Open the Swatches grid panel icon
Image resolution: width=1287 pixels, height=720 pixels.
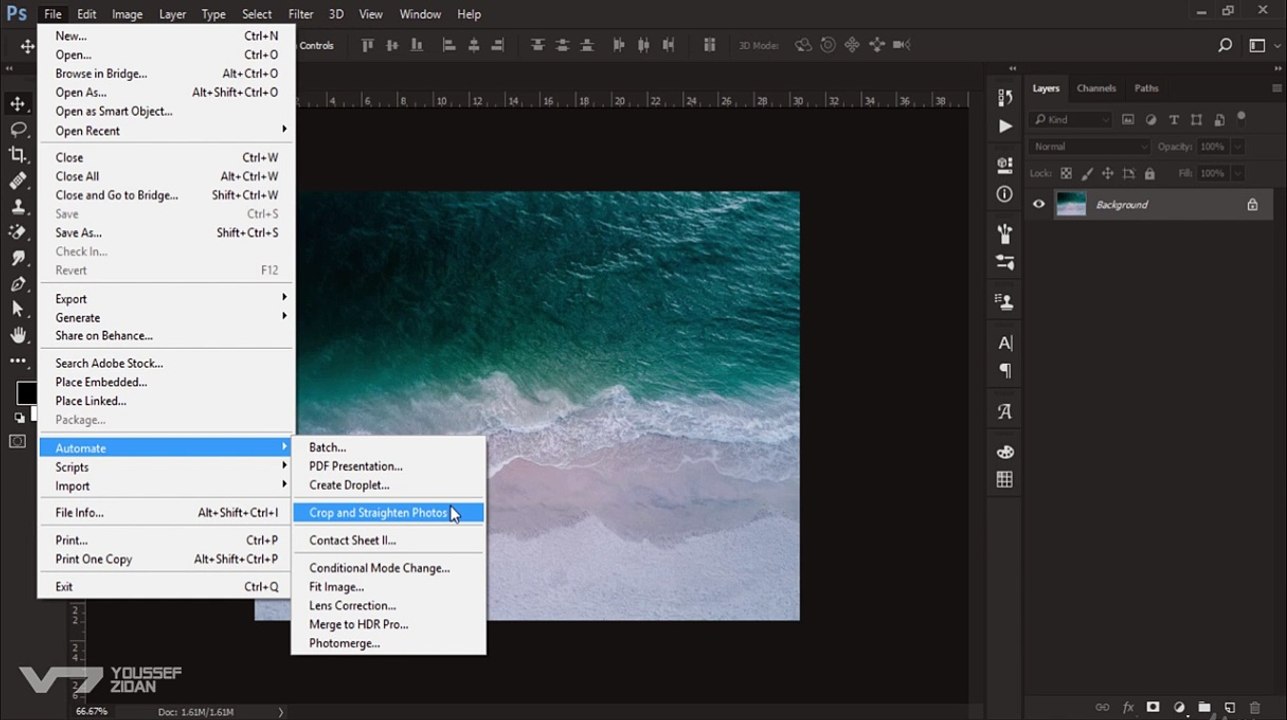(1005, 479)
